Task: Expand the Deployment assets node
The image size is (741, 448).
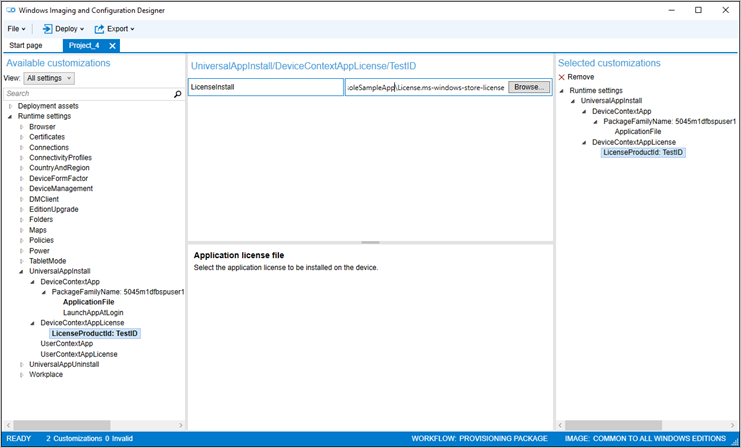Action: [x=10, y=106]
